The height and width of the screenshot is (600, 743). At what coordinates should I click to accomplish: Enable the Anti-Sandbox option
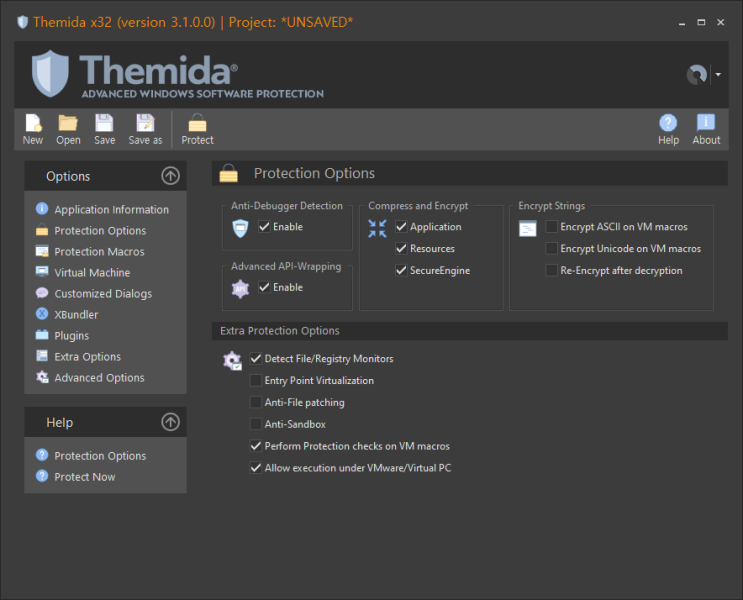pyautogui.click(x=256, y=425)
